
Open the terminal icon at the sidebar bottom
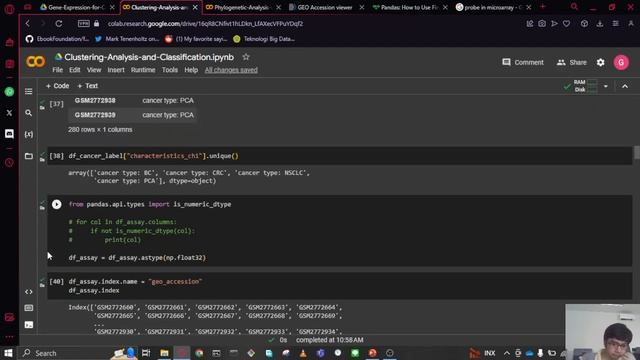(x=29, y=325)
